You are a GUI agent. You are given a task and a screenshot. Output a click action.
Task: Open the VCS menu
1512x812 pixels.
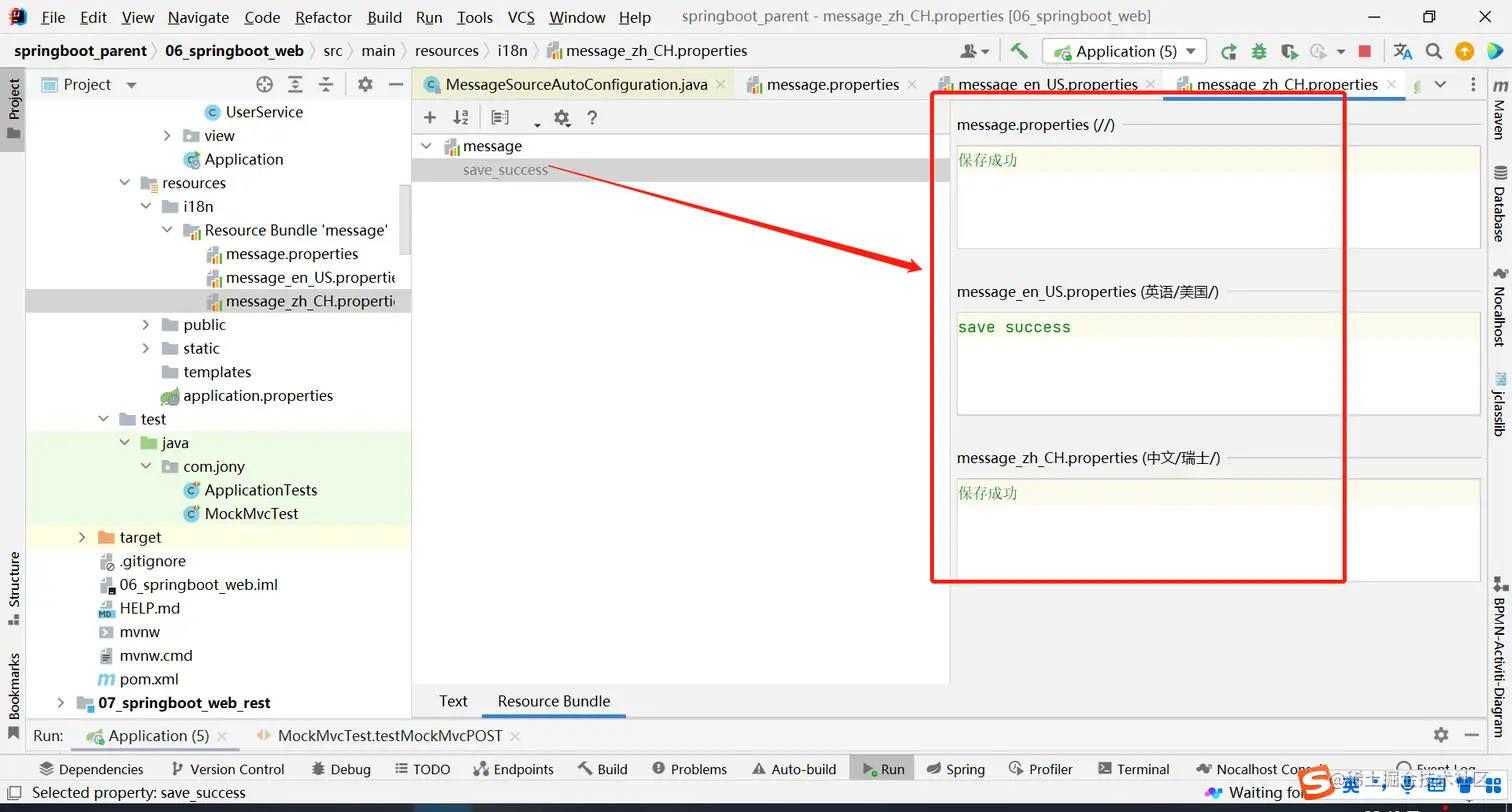coord(521,17)
